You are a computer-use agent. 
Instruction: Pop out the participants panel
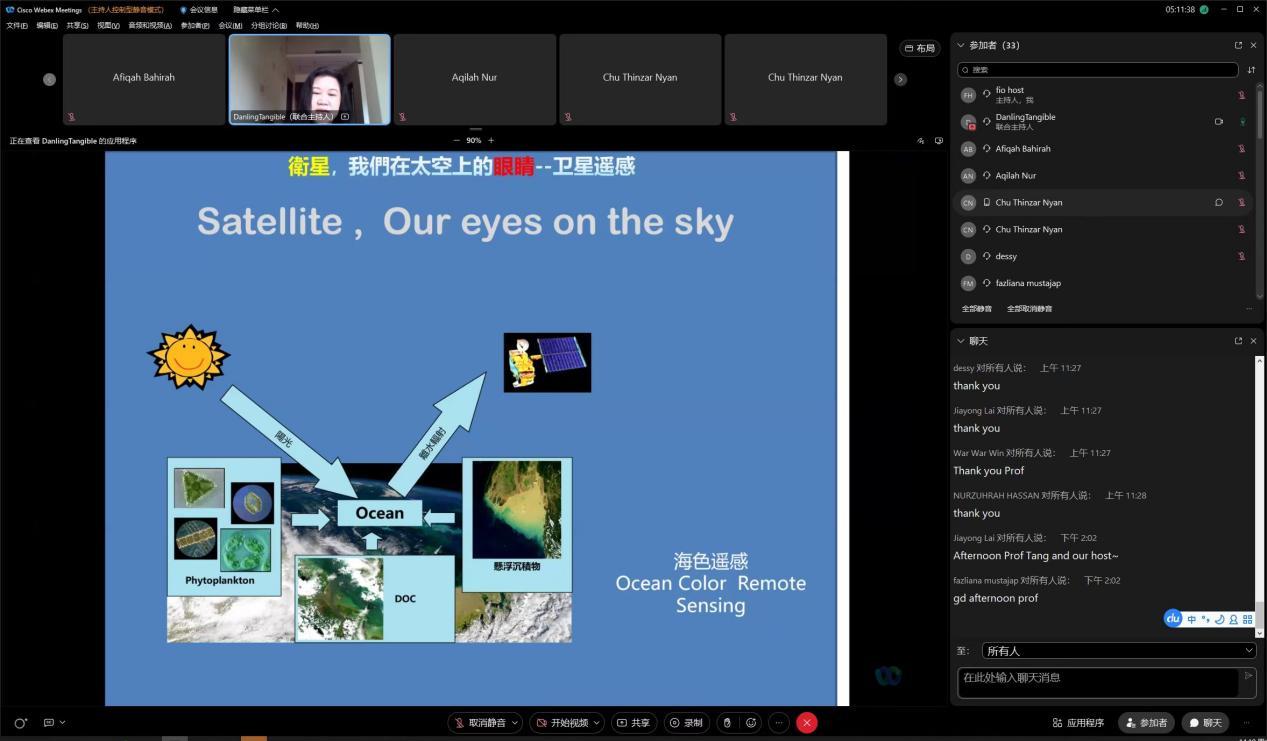1238,45
